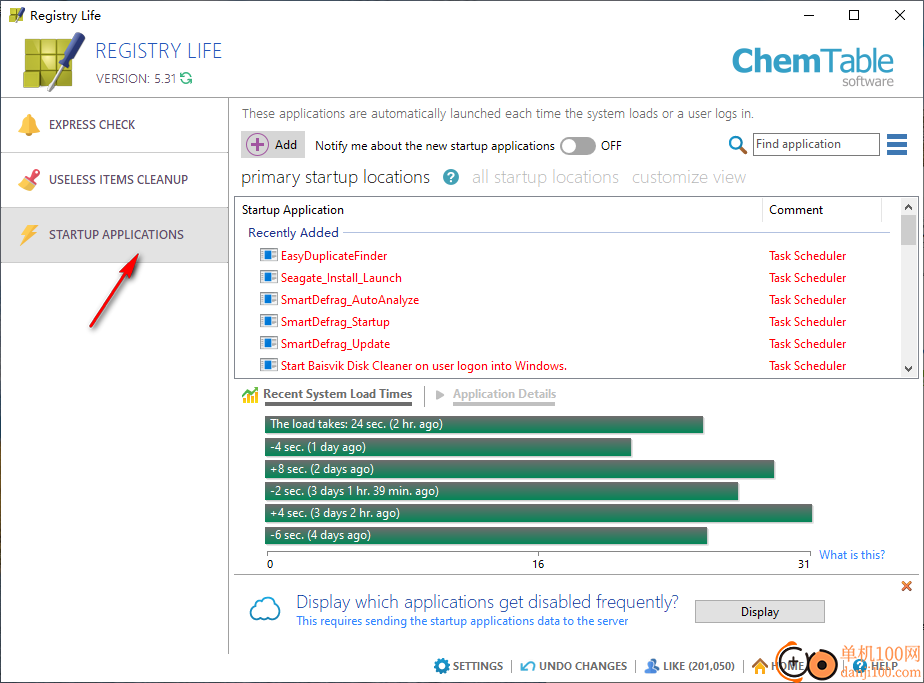The width and height of the screenshot is (924, 683).
Task: Minimize the Registry Life window
Action: pyautogui.click(x=809, y=15)
